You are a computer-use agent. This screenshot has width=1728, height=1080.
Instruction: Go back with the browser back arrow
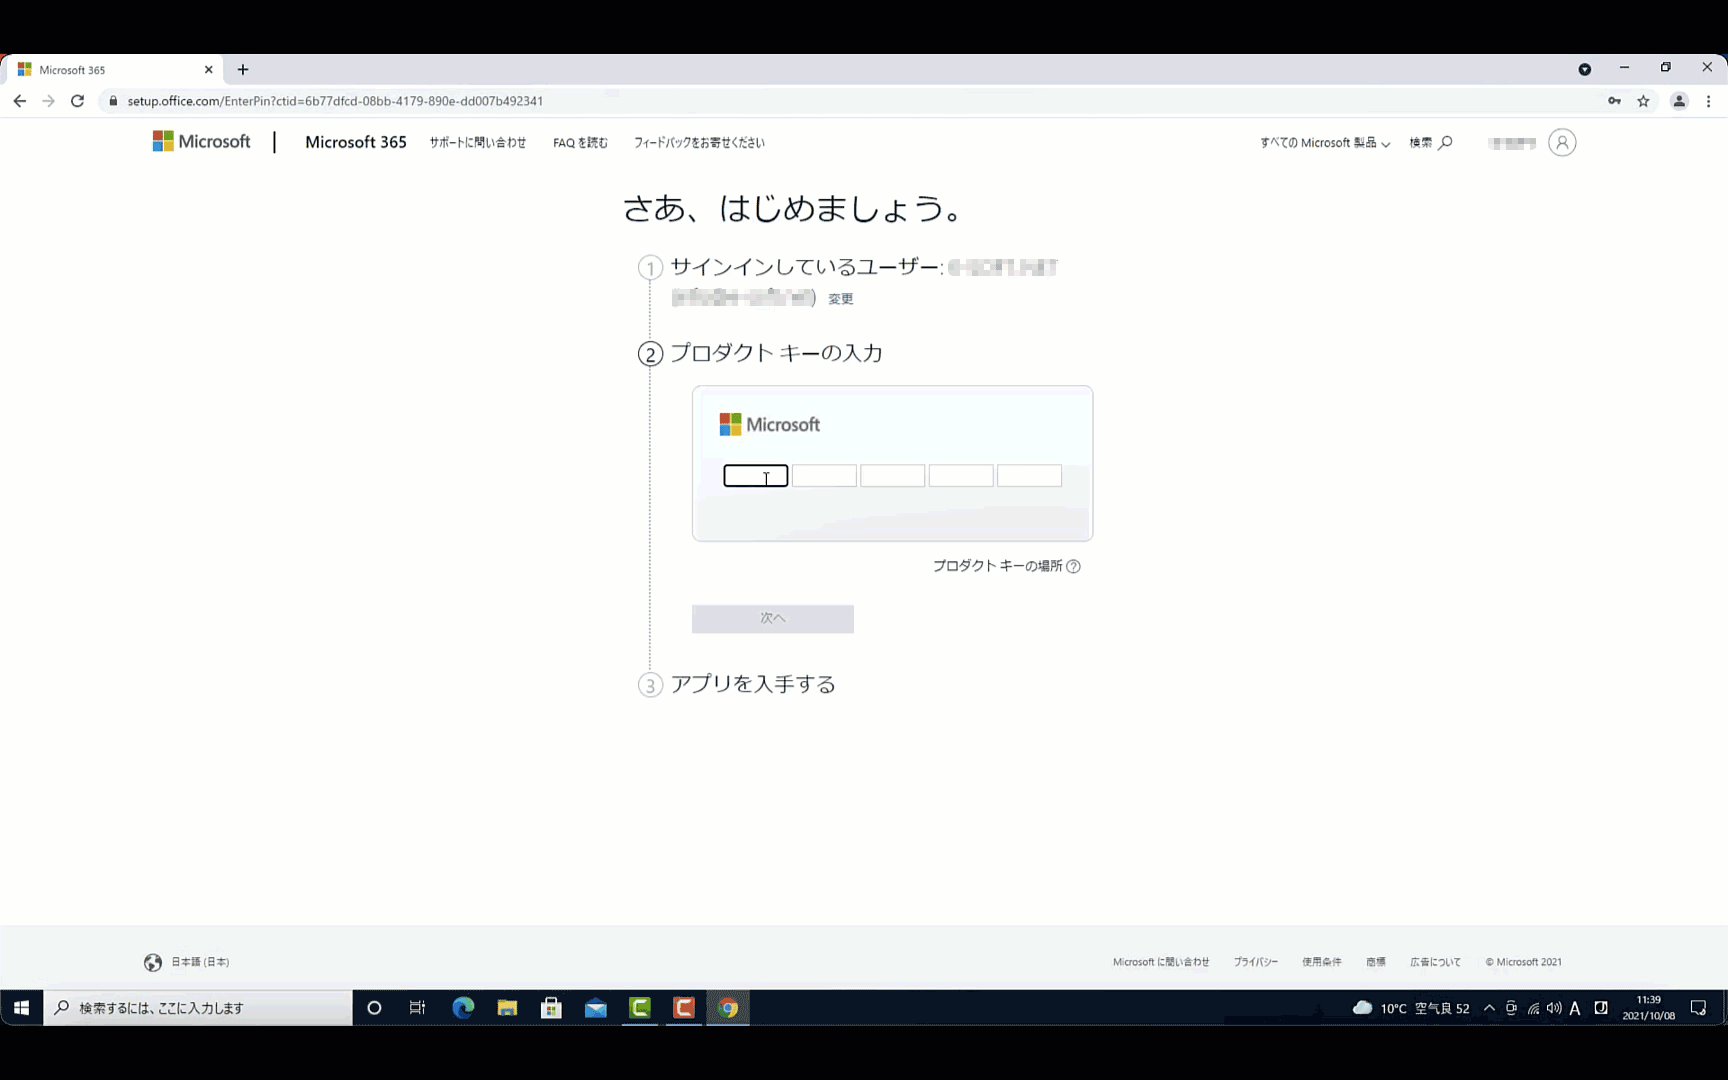(19, 101)
